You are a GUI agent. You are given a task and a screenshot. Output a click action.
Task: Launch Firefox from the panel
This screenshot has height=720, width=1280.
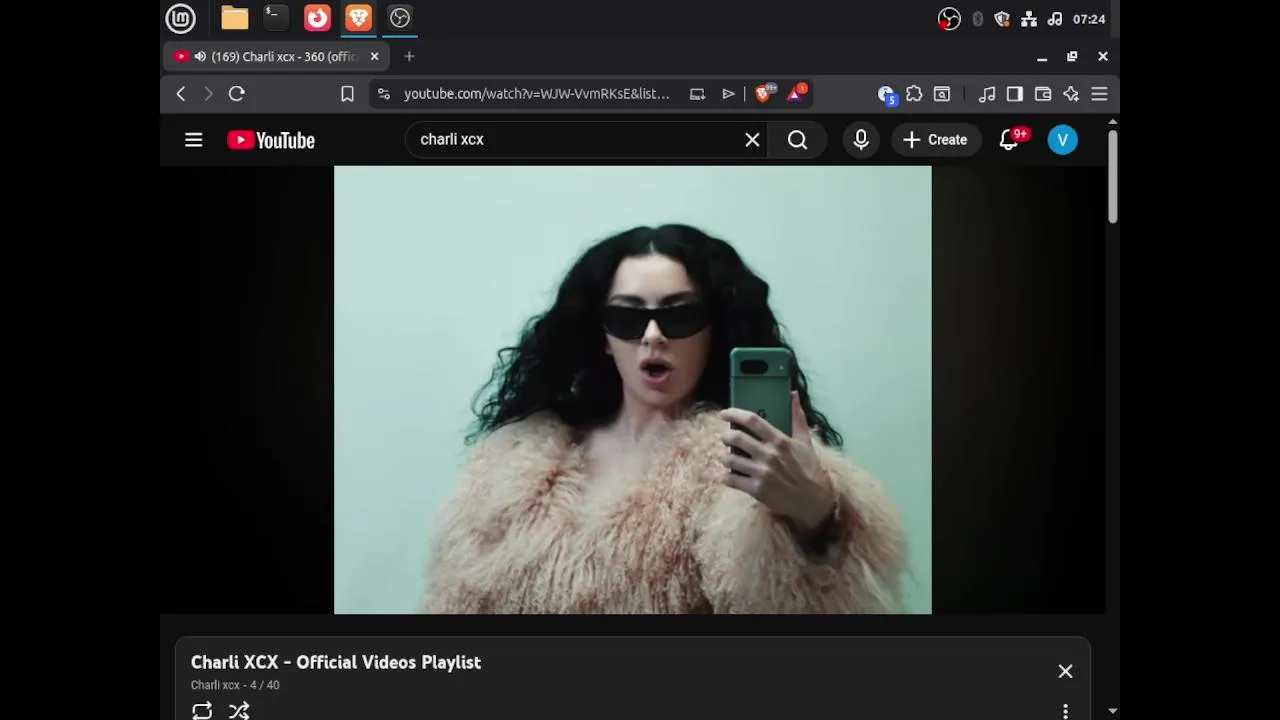point(317,18)
